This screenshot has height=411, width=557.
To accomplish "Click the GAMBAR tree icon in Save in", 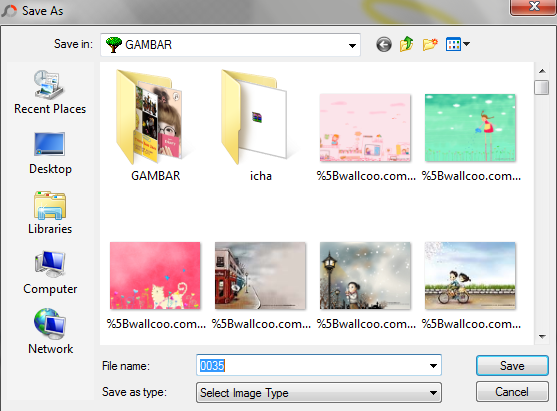I will 114,45.
